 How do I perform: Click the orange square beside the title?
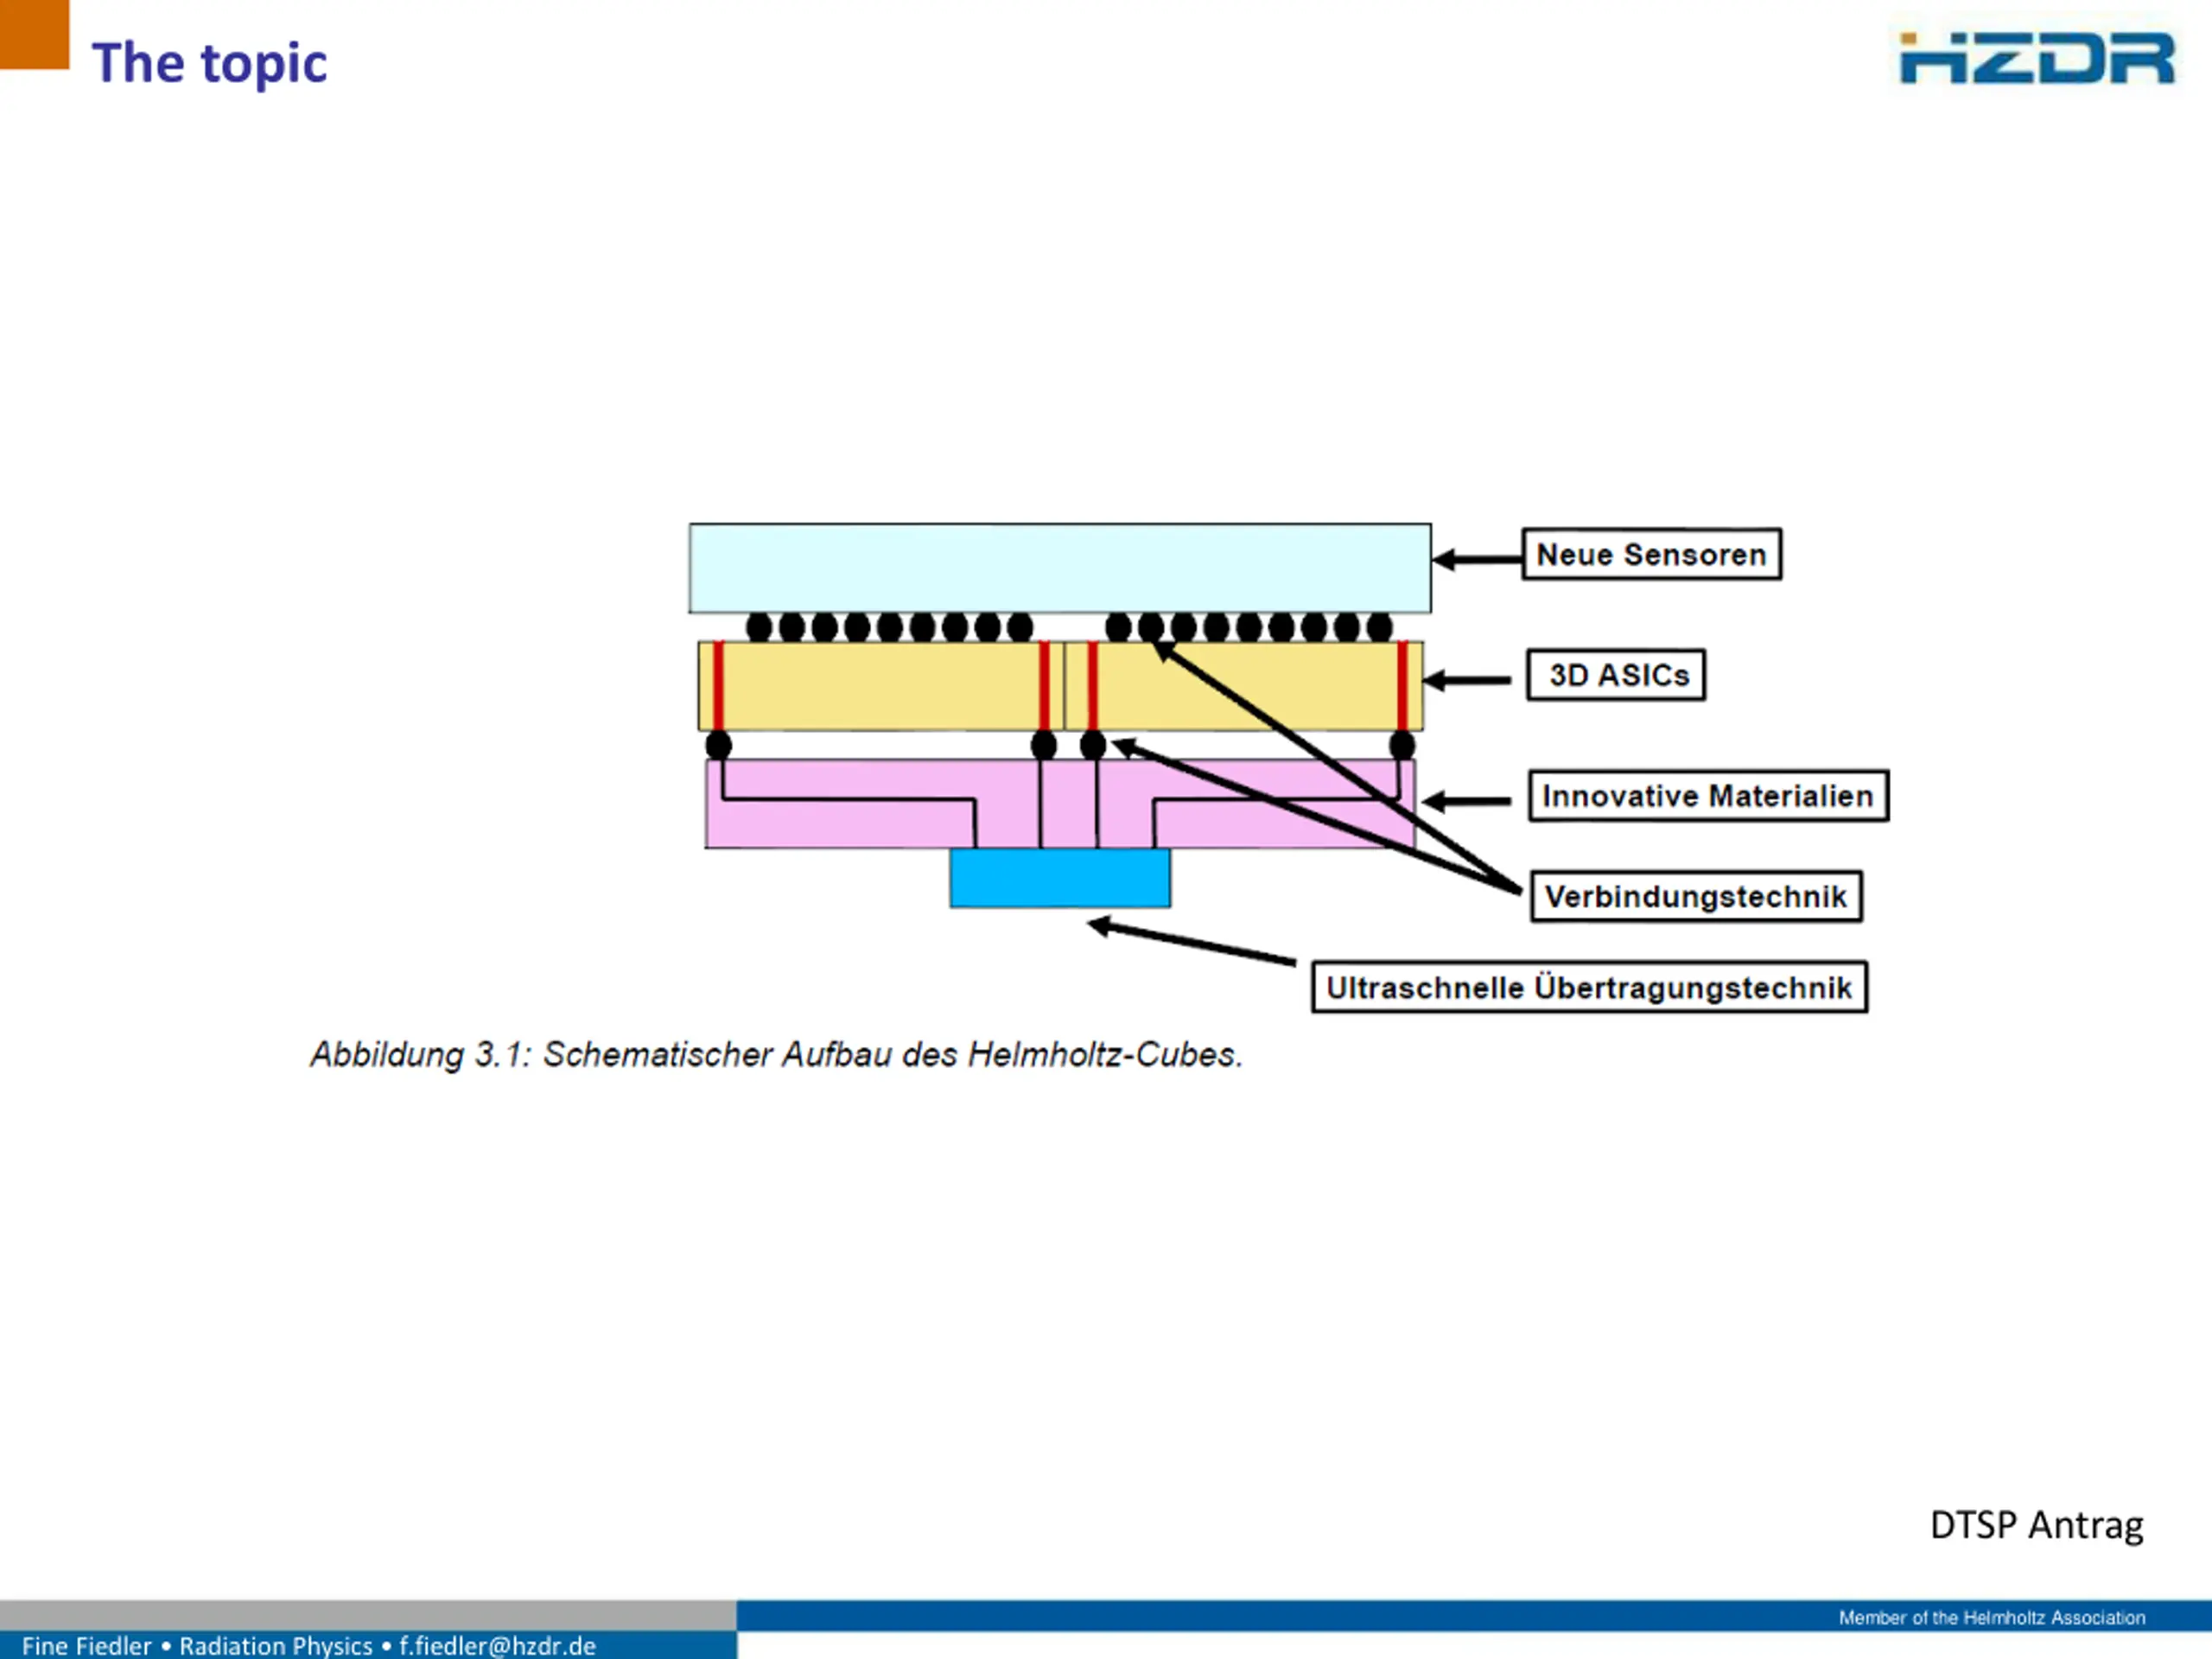[34, 34]
